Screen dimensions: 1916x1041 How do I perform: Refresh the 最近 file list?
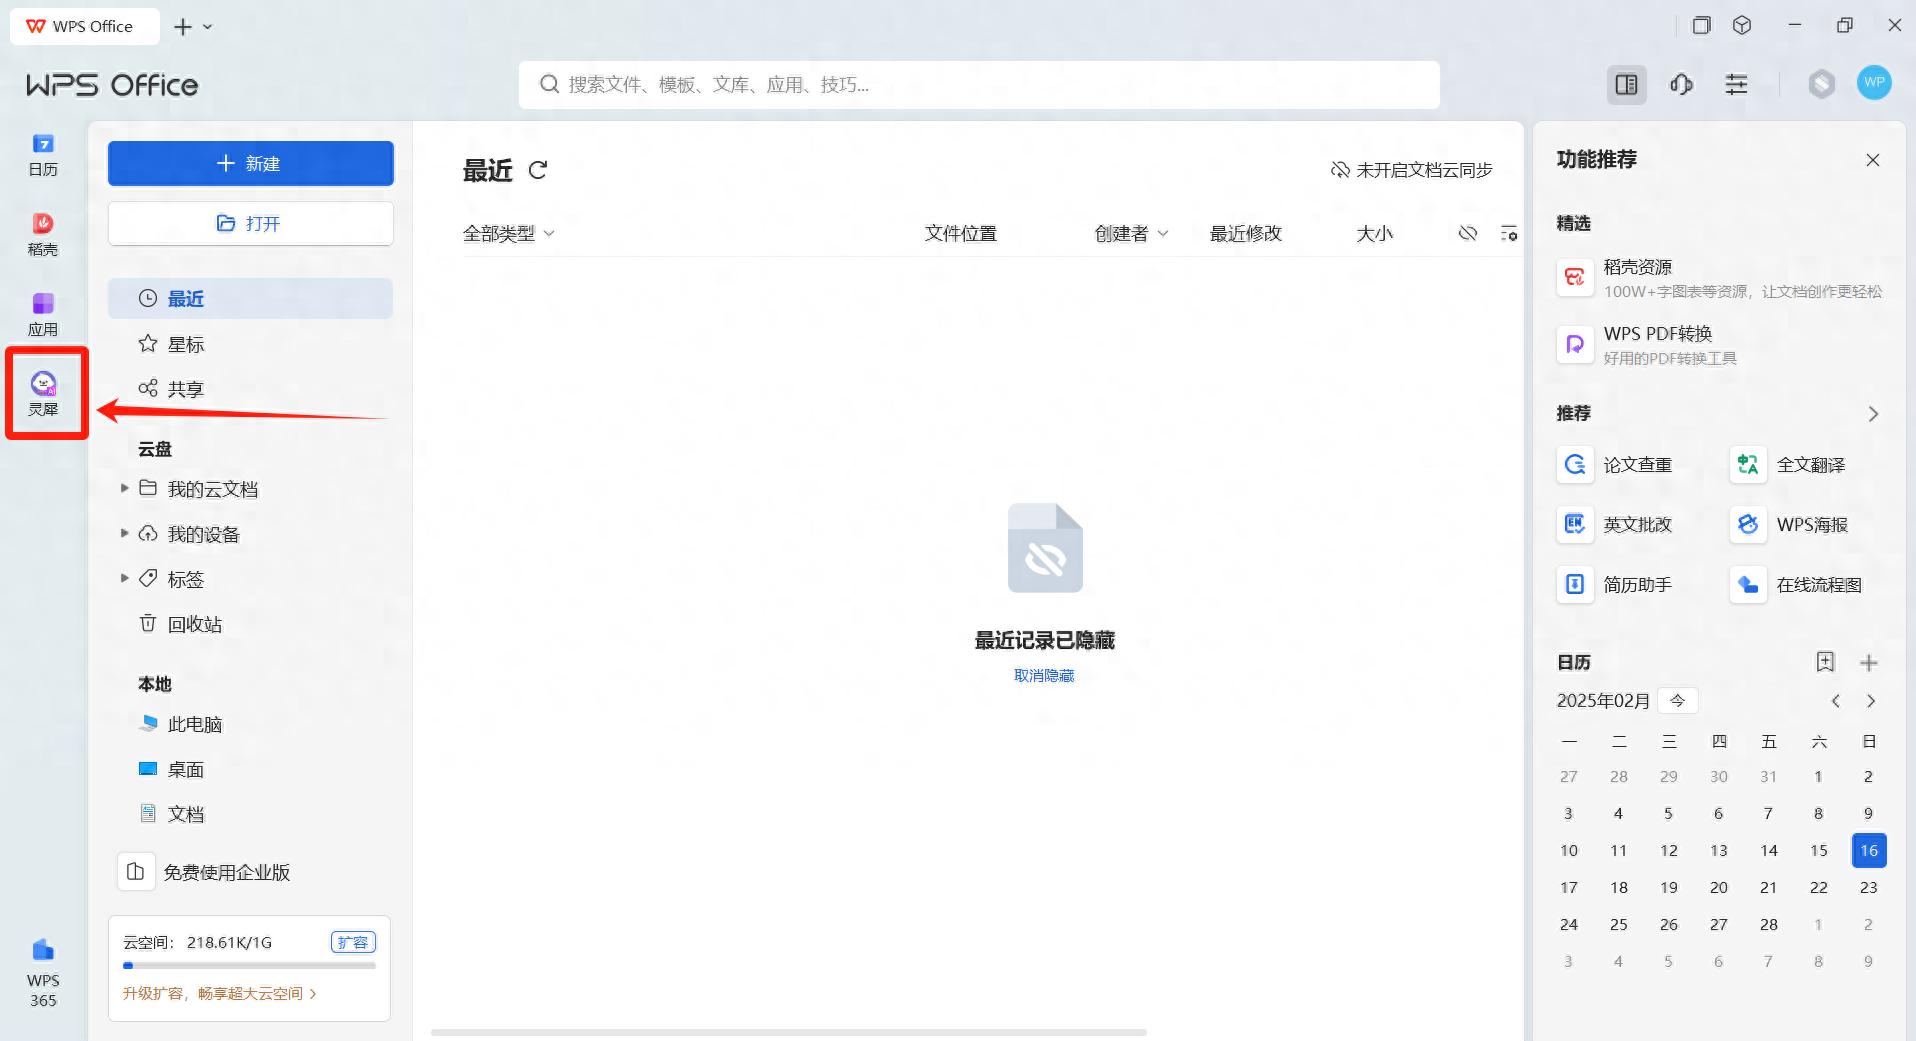538,170
